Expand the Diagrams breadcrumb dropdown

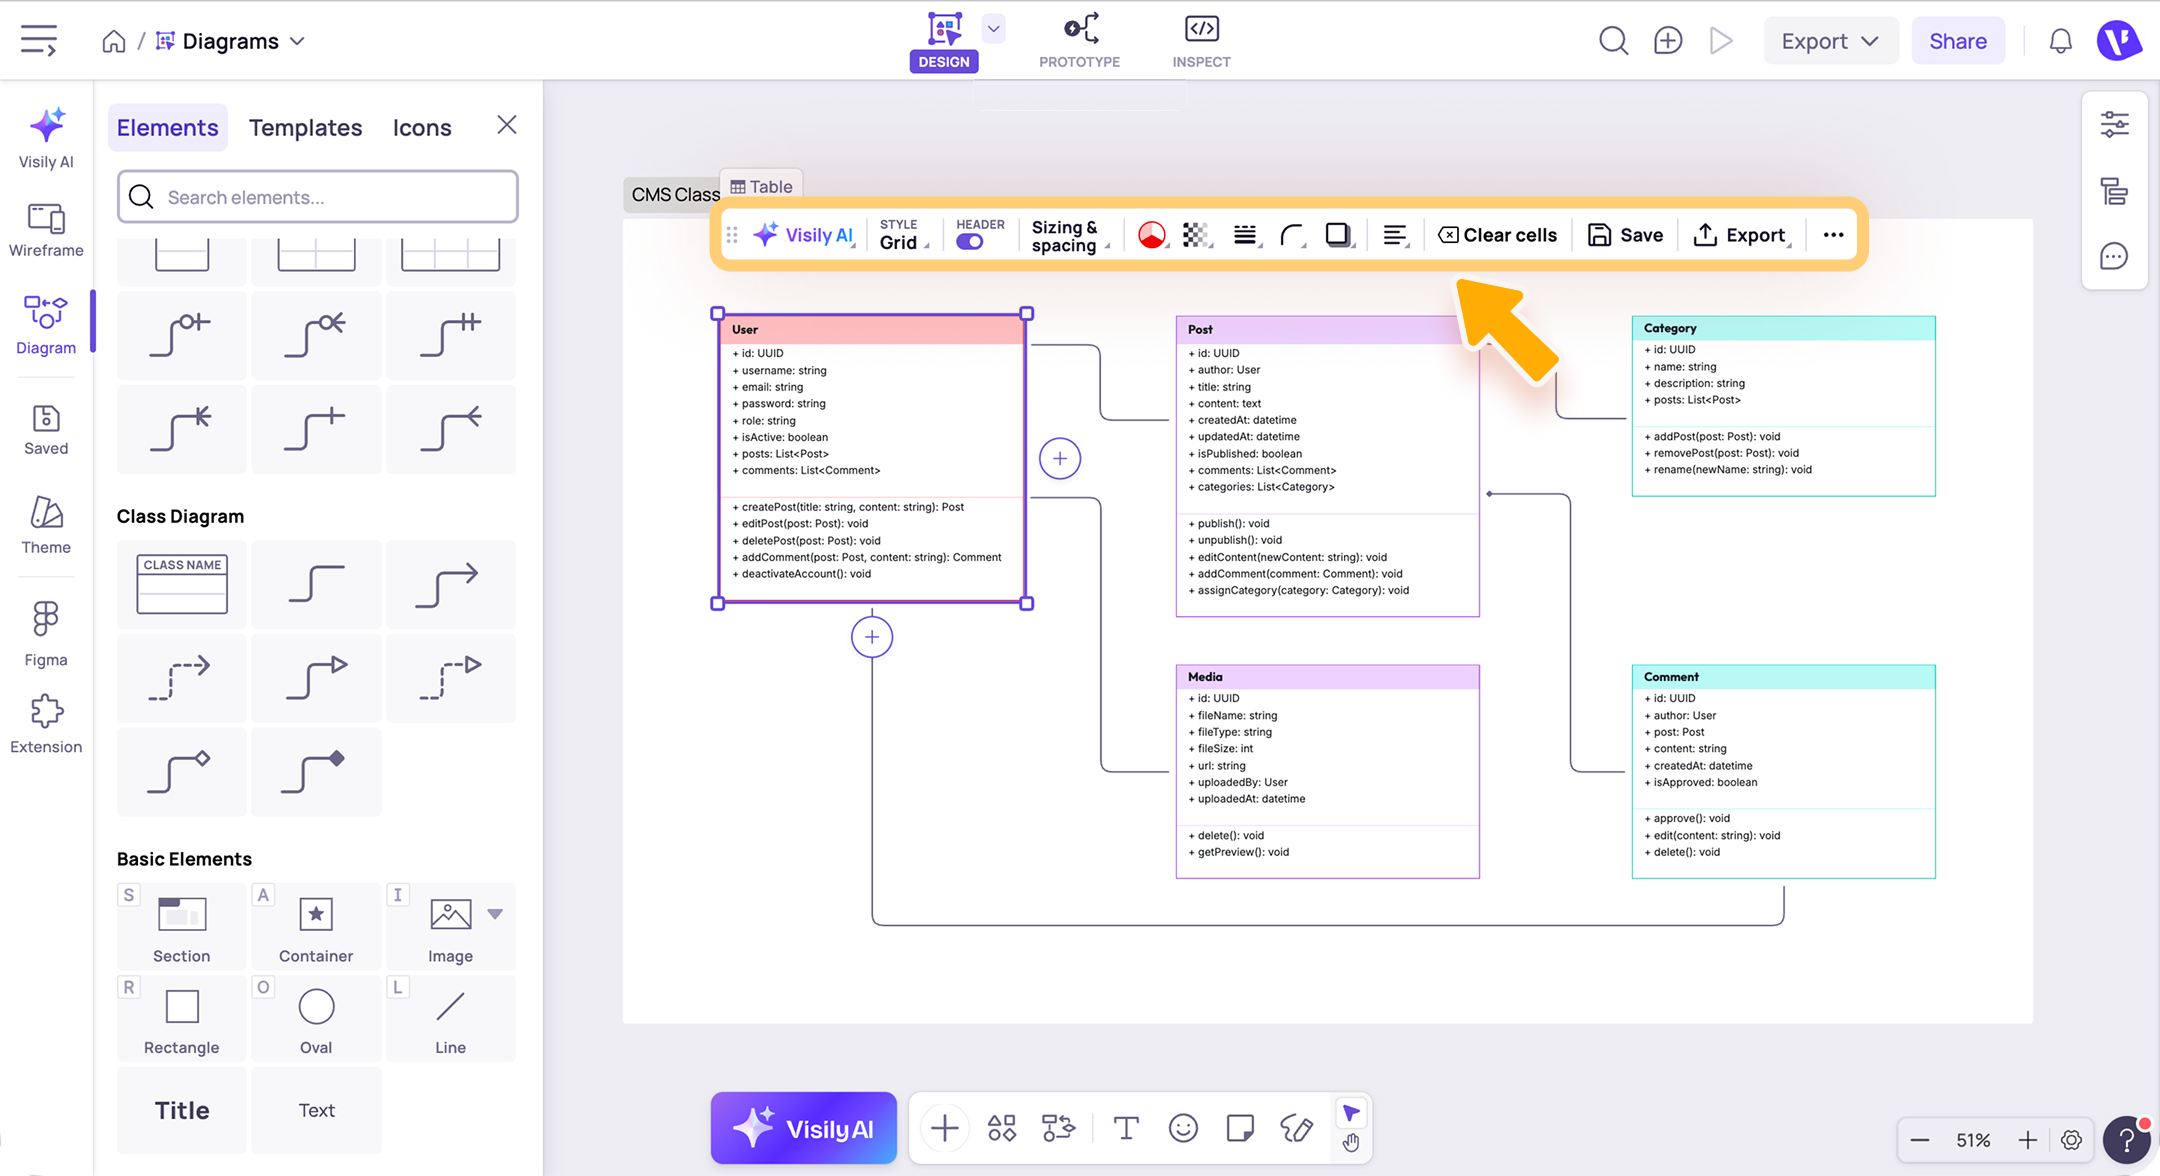click(x=297, y=41)
